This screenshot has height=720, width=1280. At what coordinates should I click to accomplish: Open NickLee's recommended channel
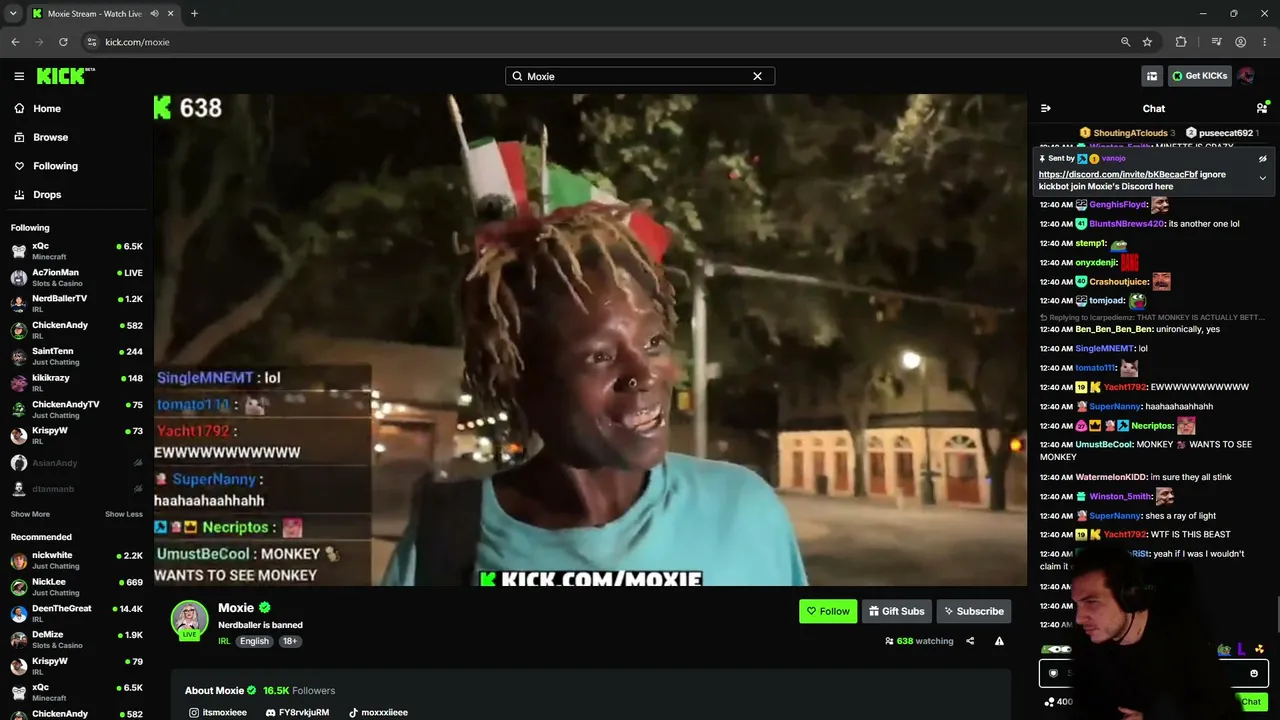click(76, 587)
